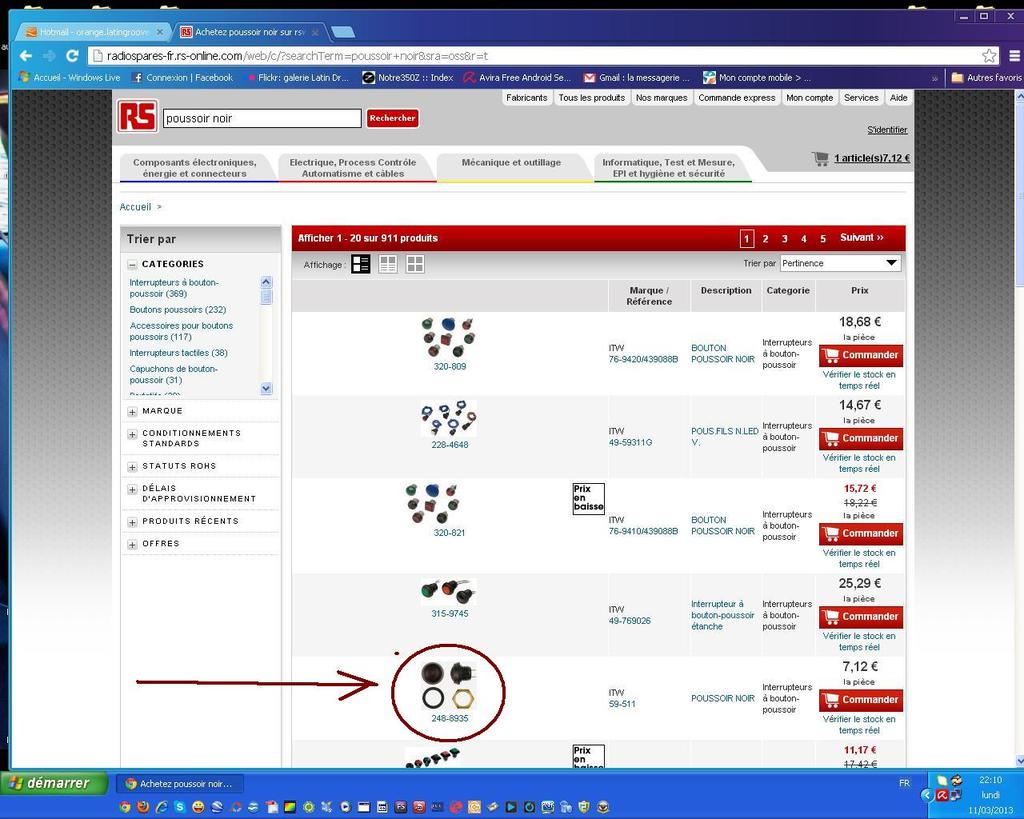This screenshot has width=1024, height=819.
Task: Expand the DÉLAIS D'APPROVISIONNEMENT filter
Action: coord(133,489)
